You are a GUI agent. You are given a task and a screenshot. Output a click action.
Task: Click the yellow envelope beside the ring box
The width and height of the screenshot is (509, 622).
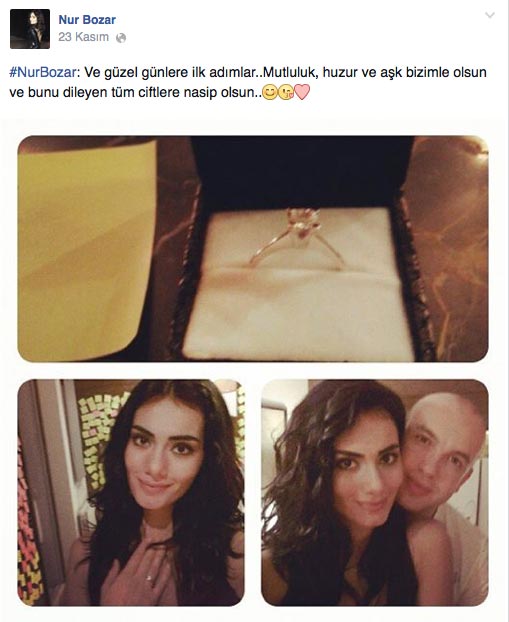click(x=86, y=250)
